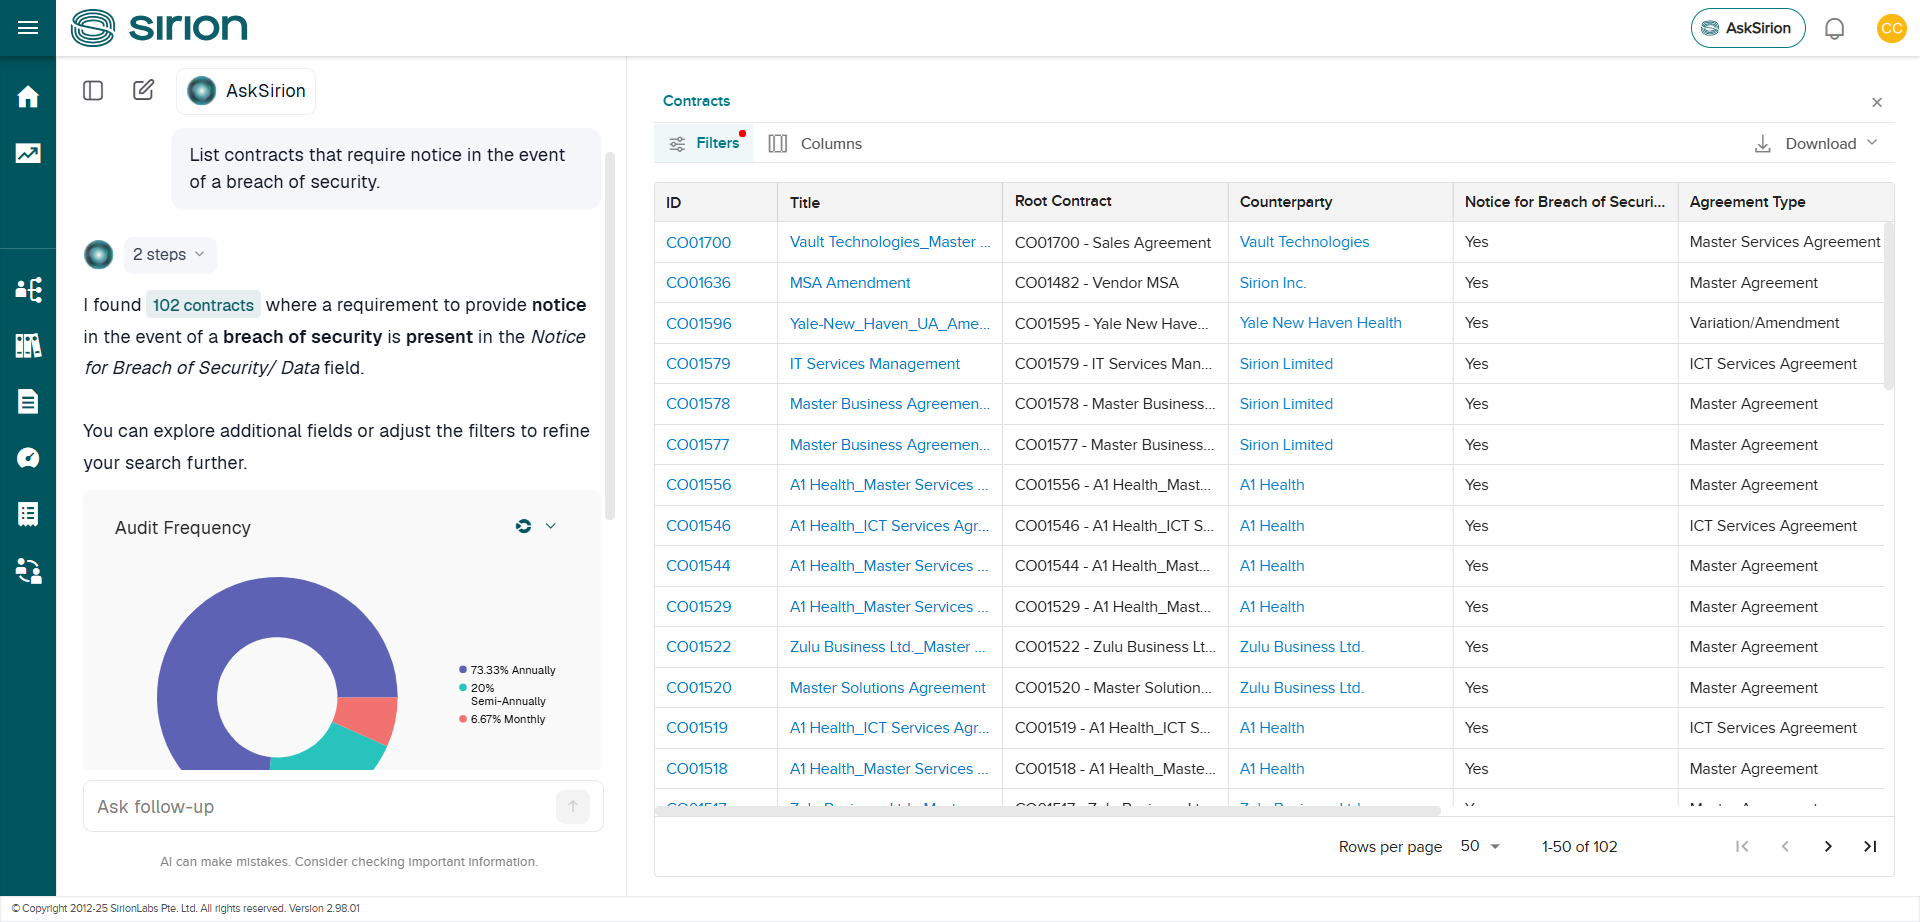This screenshot has height=922, width=1920.
Task: Open the analytics chart sidebar icon
Action: (28, 153)
